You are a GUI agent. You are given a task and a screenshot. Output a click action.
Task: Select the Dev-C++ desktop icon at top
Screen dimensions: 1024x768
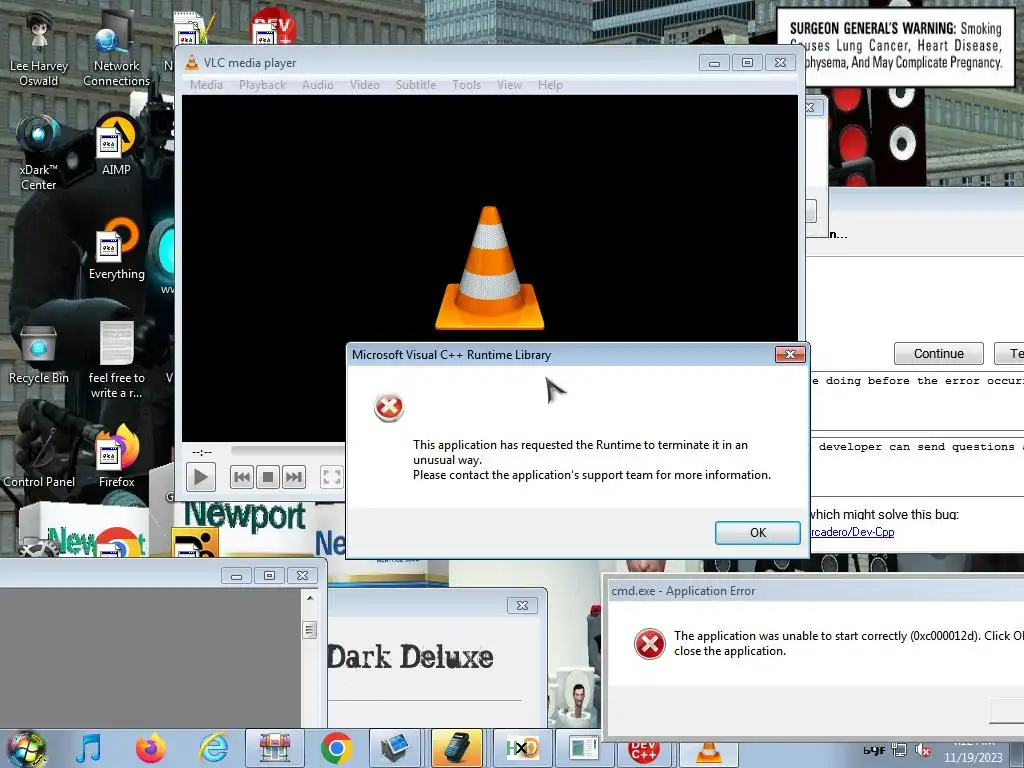(x=273, y=27)
